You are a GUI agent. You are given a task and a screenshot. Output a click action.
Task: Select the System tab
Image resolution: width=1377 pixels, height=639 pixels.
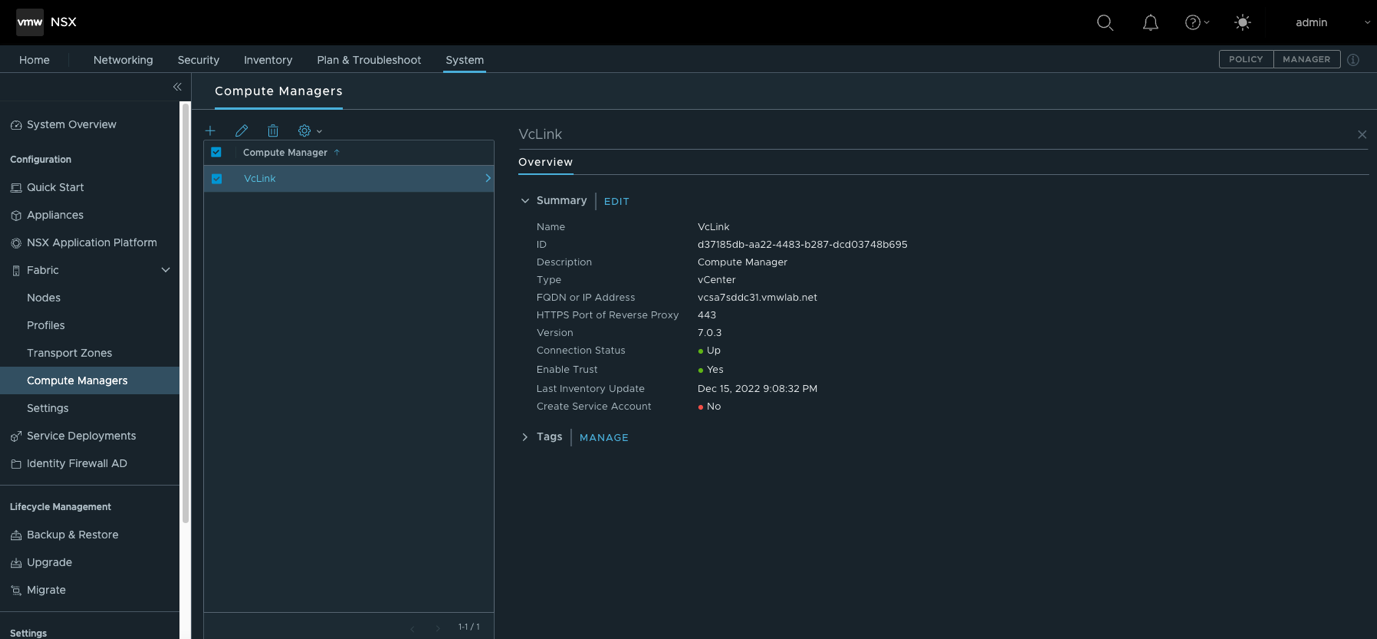click(465, 60)
